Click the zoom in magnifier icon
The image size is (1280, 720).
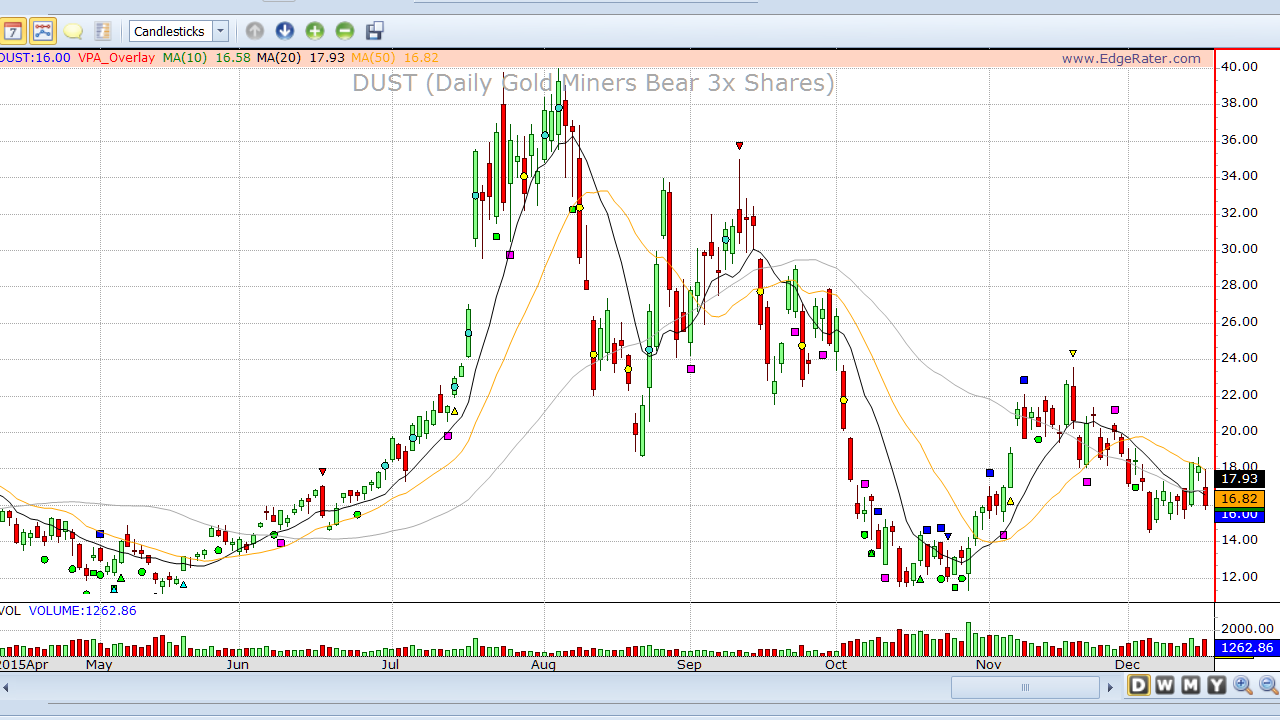pos(1243,685)
